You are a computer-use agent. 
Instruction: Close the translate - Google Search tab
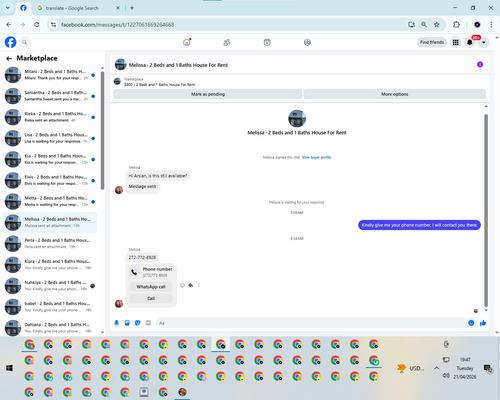pos(118,8)
